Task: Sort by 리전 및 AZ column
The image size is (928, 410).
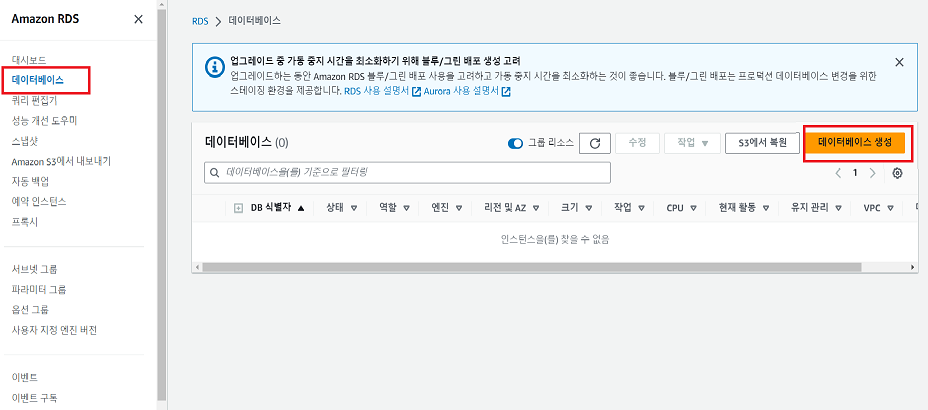Action: tap(511, 208)
